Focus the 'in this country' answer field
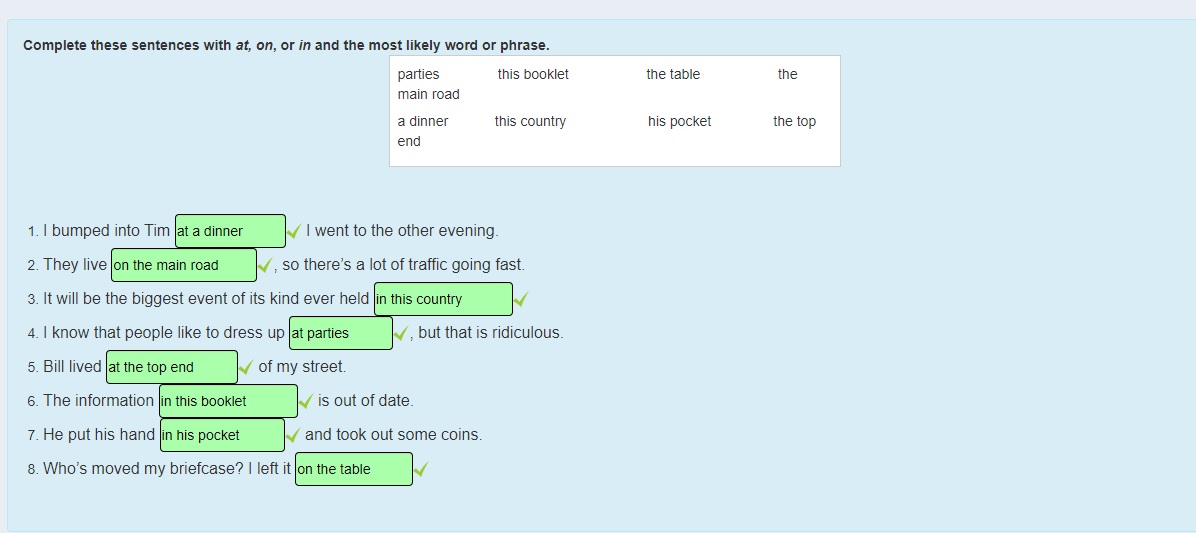The image size is (1196, 533). [443, 299]
